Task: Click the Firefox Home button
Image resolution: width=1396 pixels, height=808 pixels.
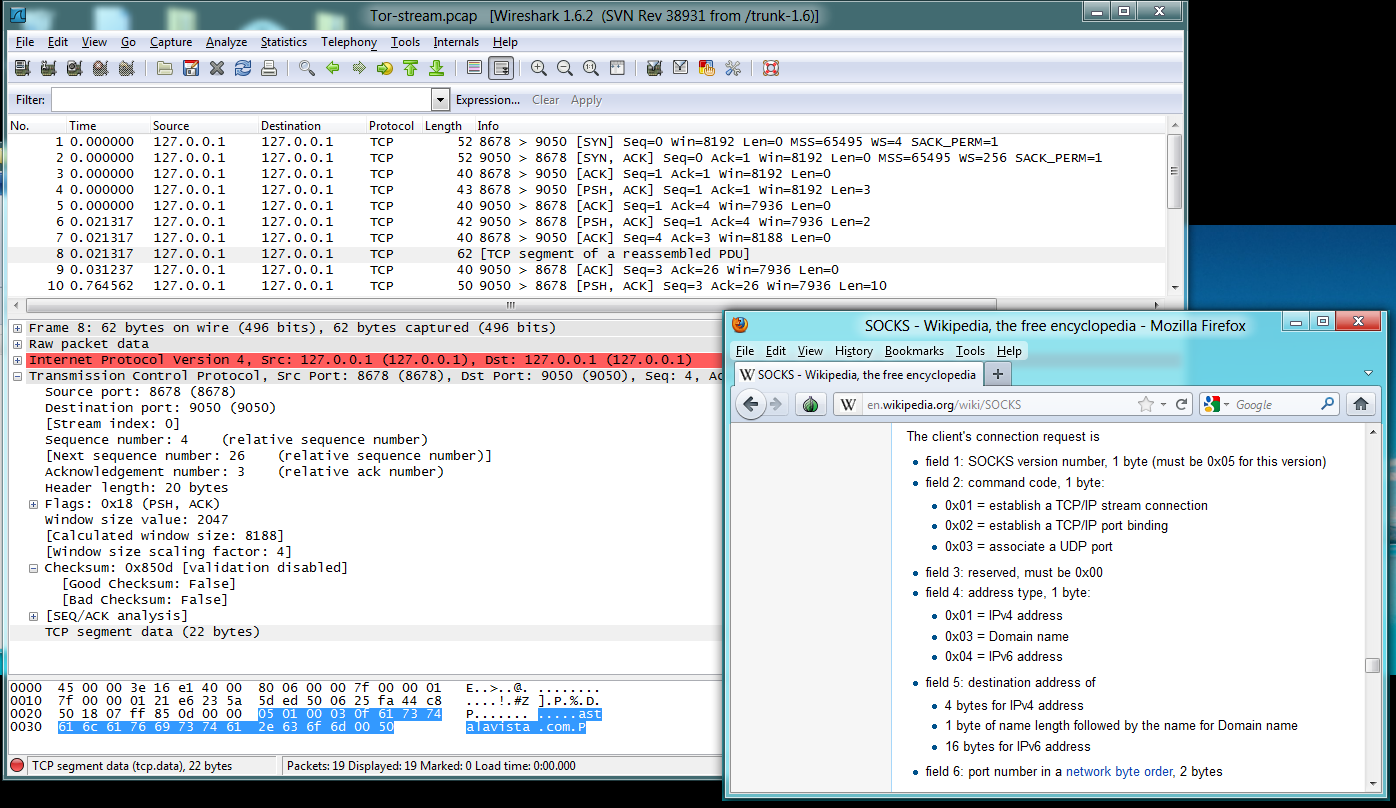Action: tap(1360, 404)
